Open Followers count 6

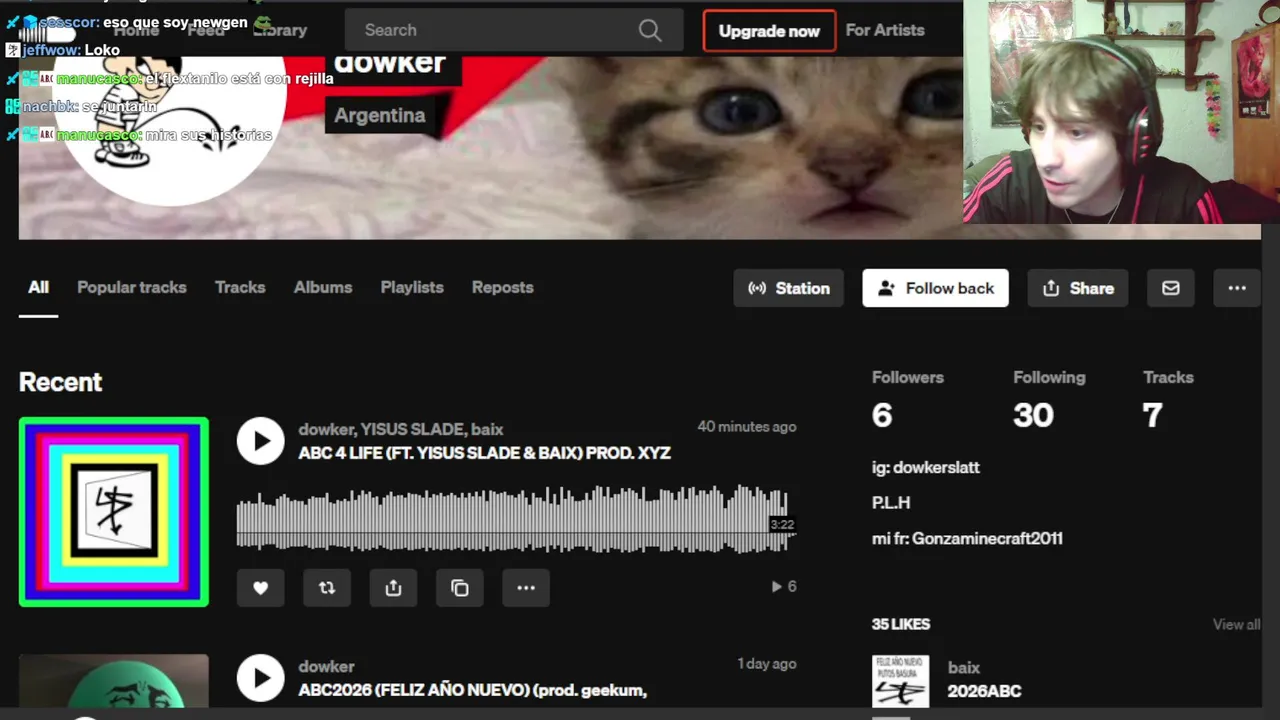click(x=881, y=415)
